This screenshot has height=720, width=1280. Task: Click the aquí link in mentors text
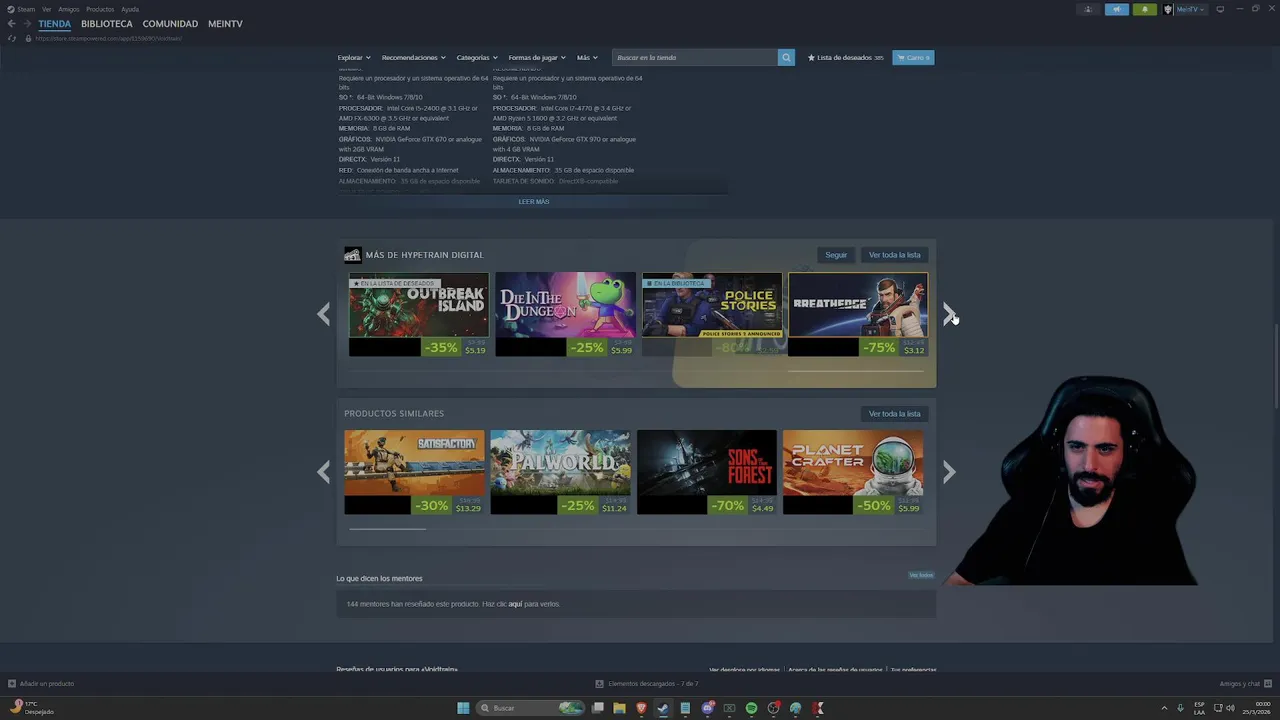pyautogui.click(x=515, y=604)
